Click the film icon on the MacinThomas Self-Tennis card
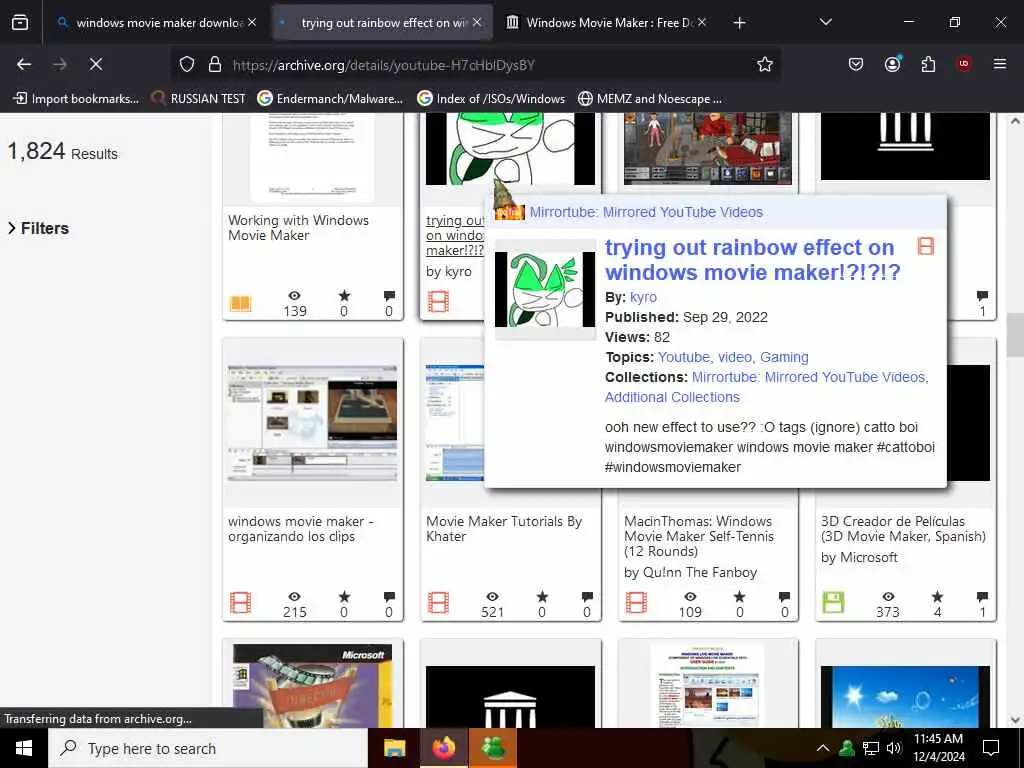 point(636,603)
